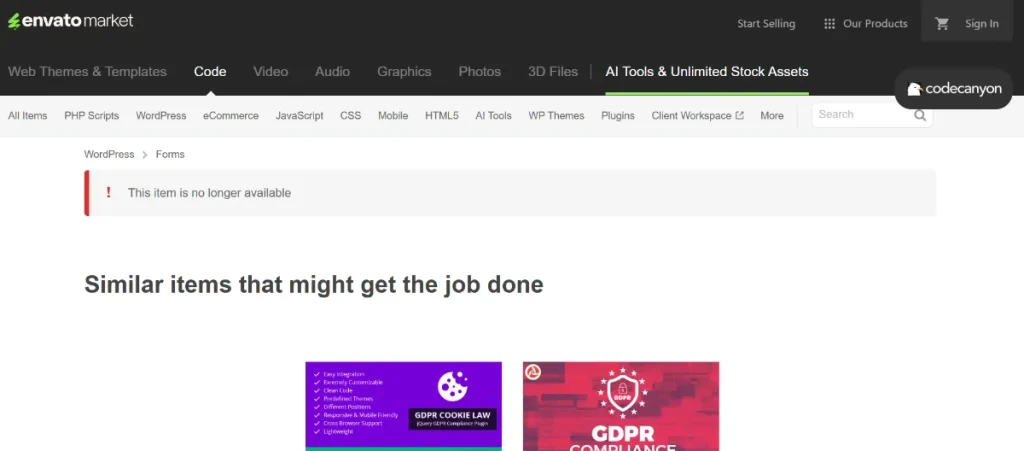
Task: Open Plugins category
Action: point(618,116)
